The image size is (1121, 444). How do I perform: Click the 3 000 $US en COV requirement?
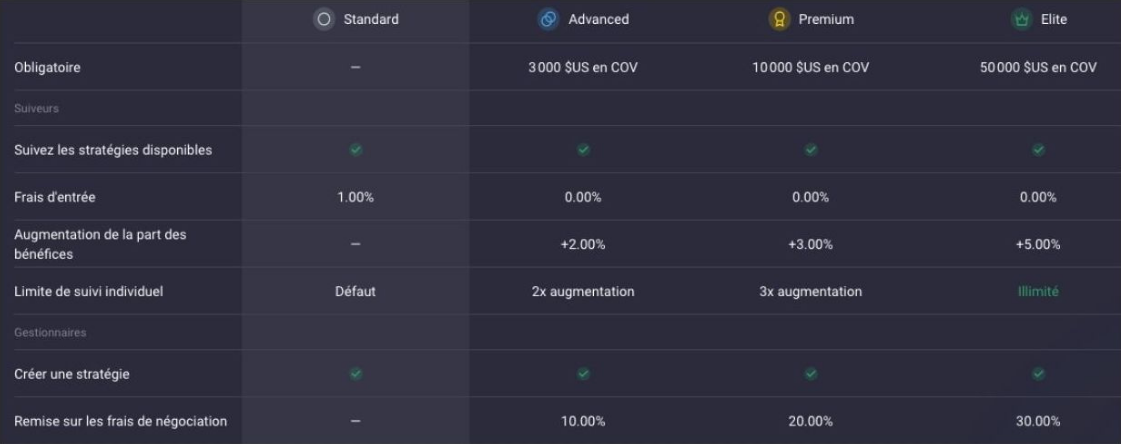583,68
